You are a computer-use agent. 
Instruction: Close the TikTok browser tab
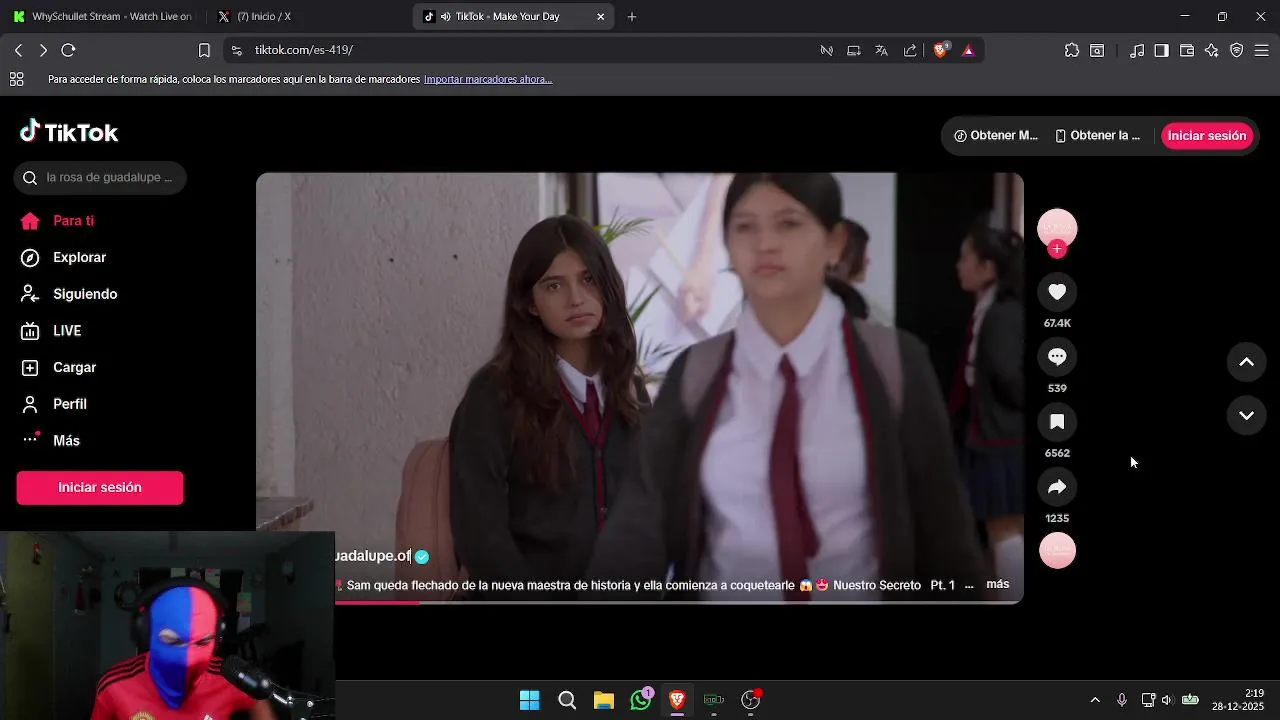pyautogui.click(x=600, y=17)
